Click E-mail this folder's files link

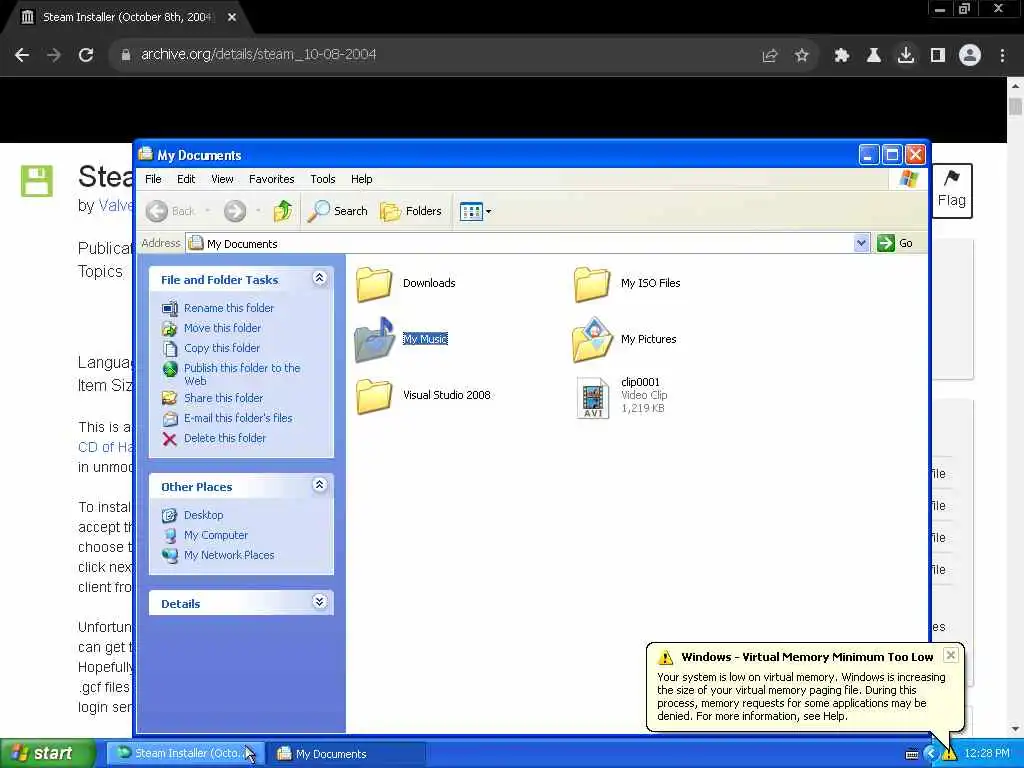[238, 418]
